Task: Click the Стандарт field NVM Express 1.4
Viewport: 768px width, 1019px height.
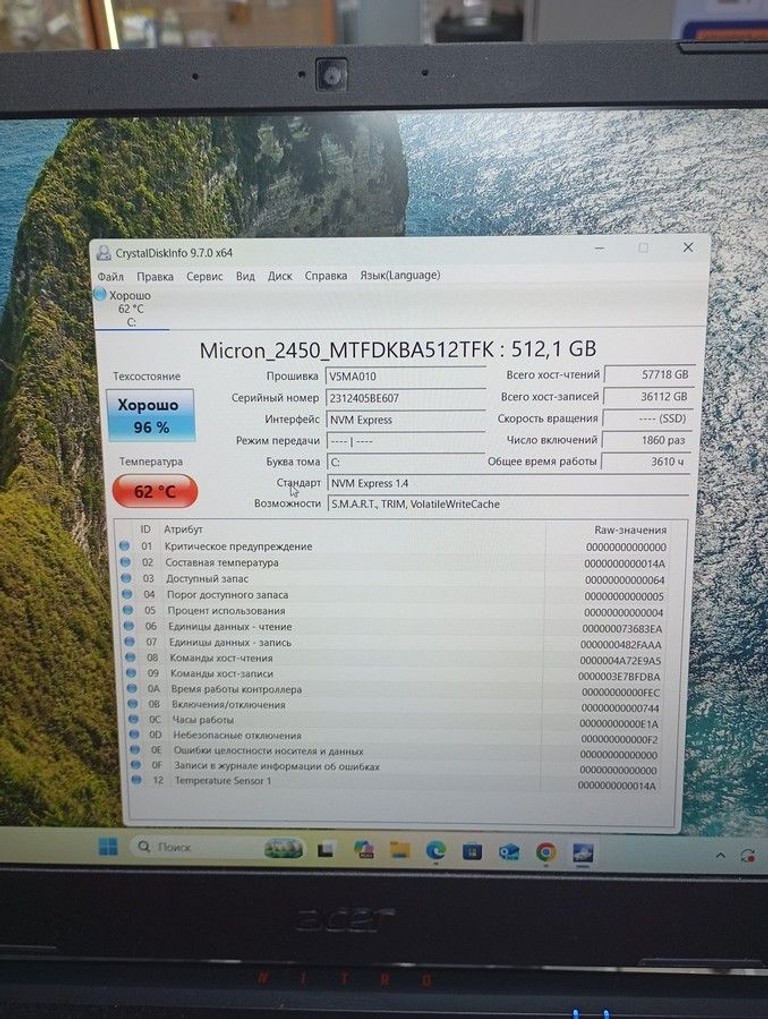Action: click(508, 484)
